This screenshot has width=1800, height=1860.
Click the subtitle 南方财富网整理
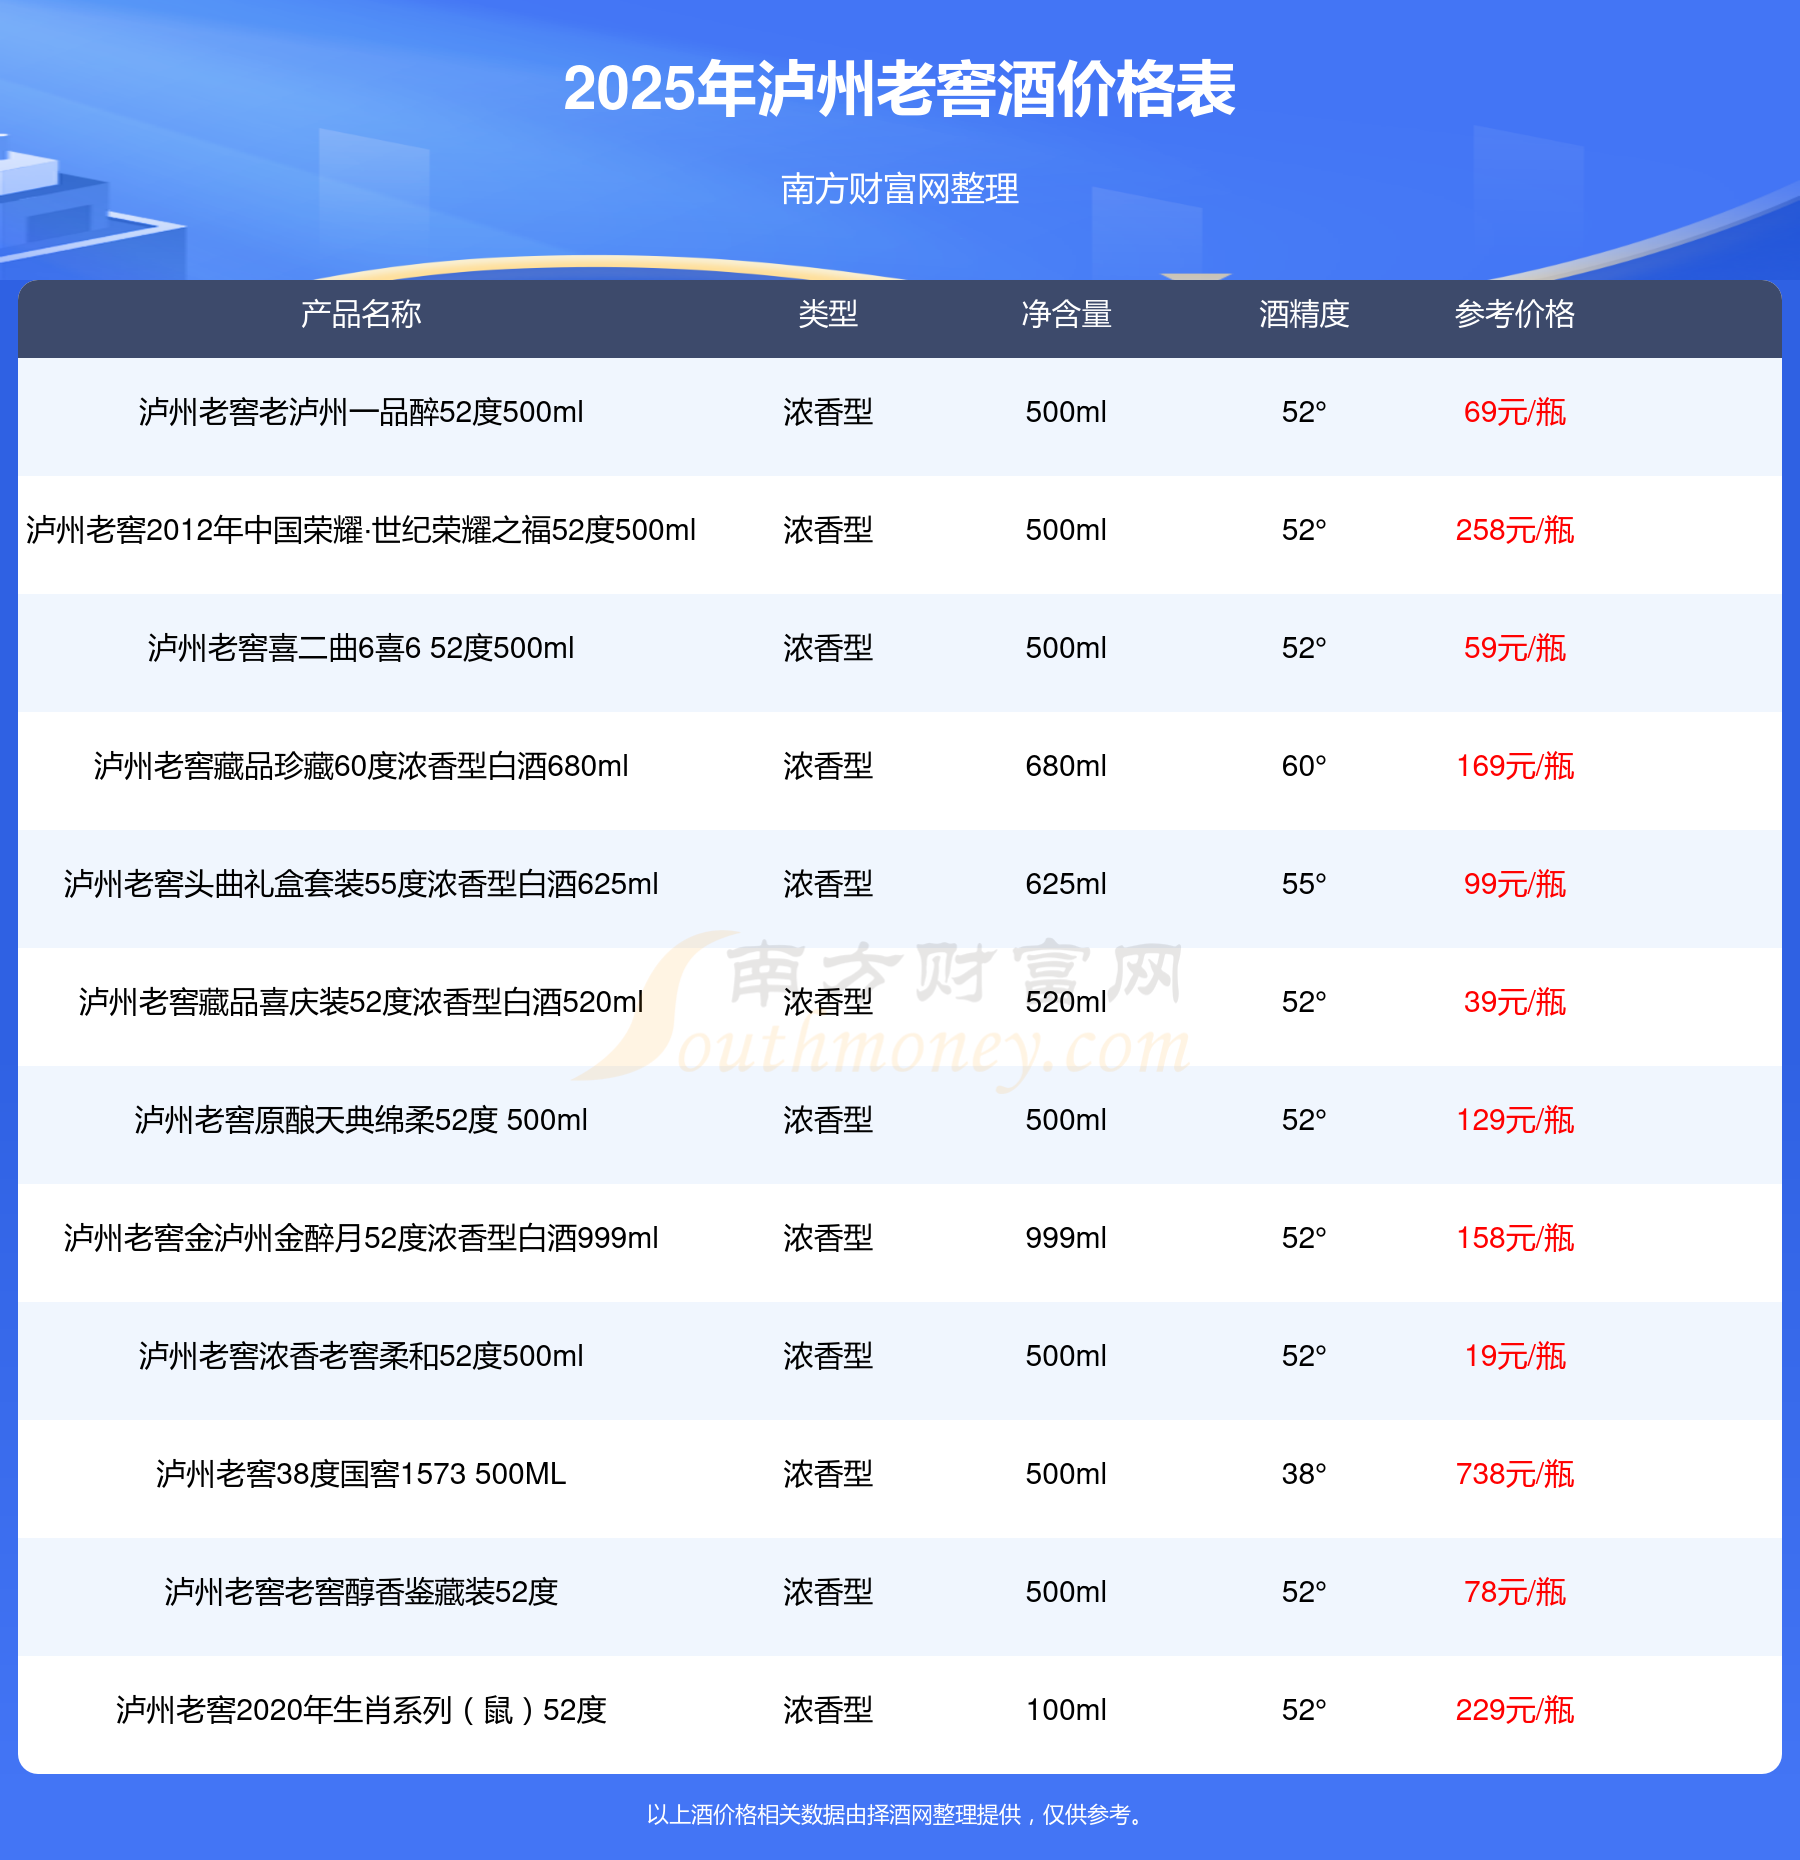click(x=900, y=188)
